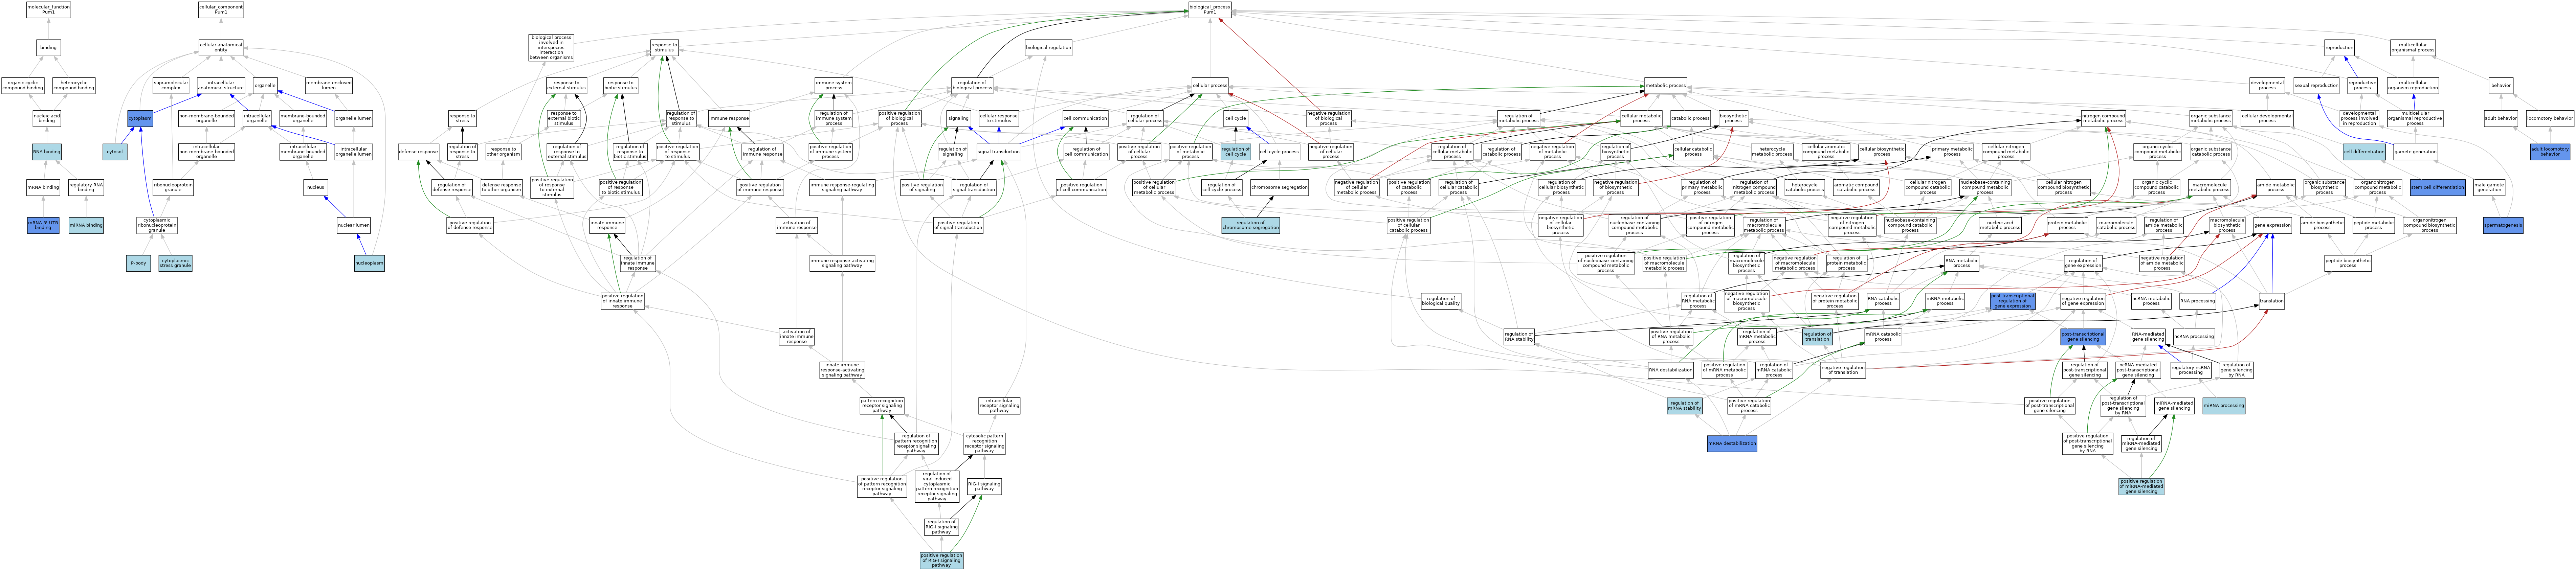
Task: Click the primary metabolic process node
Action: pyautogui.click(x=1952, y=152)
